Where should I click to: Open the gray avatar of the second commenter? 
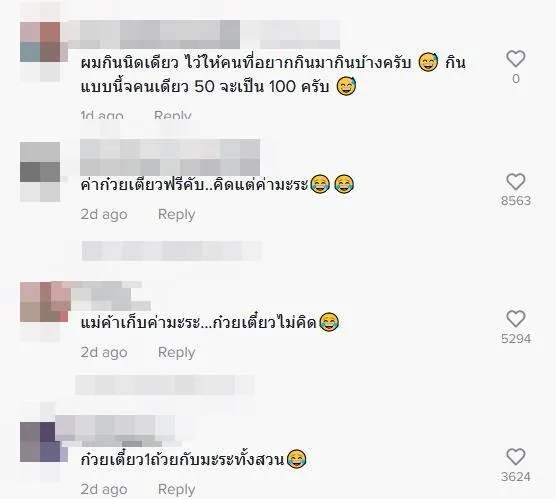click(x=40, y=172)
